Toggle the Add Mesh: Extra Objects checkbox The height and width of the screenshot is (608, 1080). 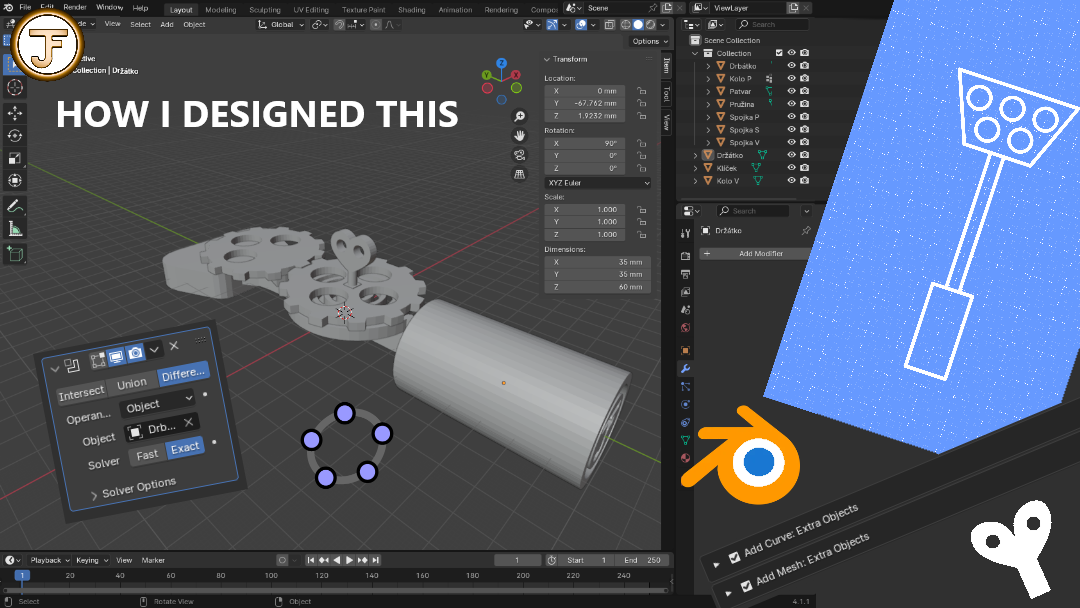[x=746, y=586]
